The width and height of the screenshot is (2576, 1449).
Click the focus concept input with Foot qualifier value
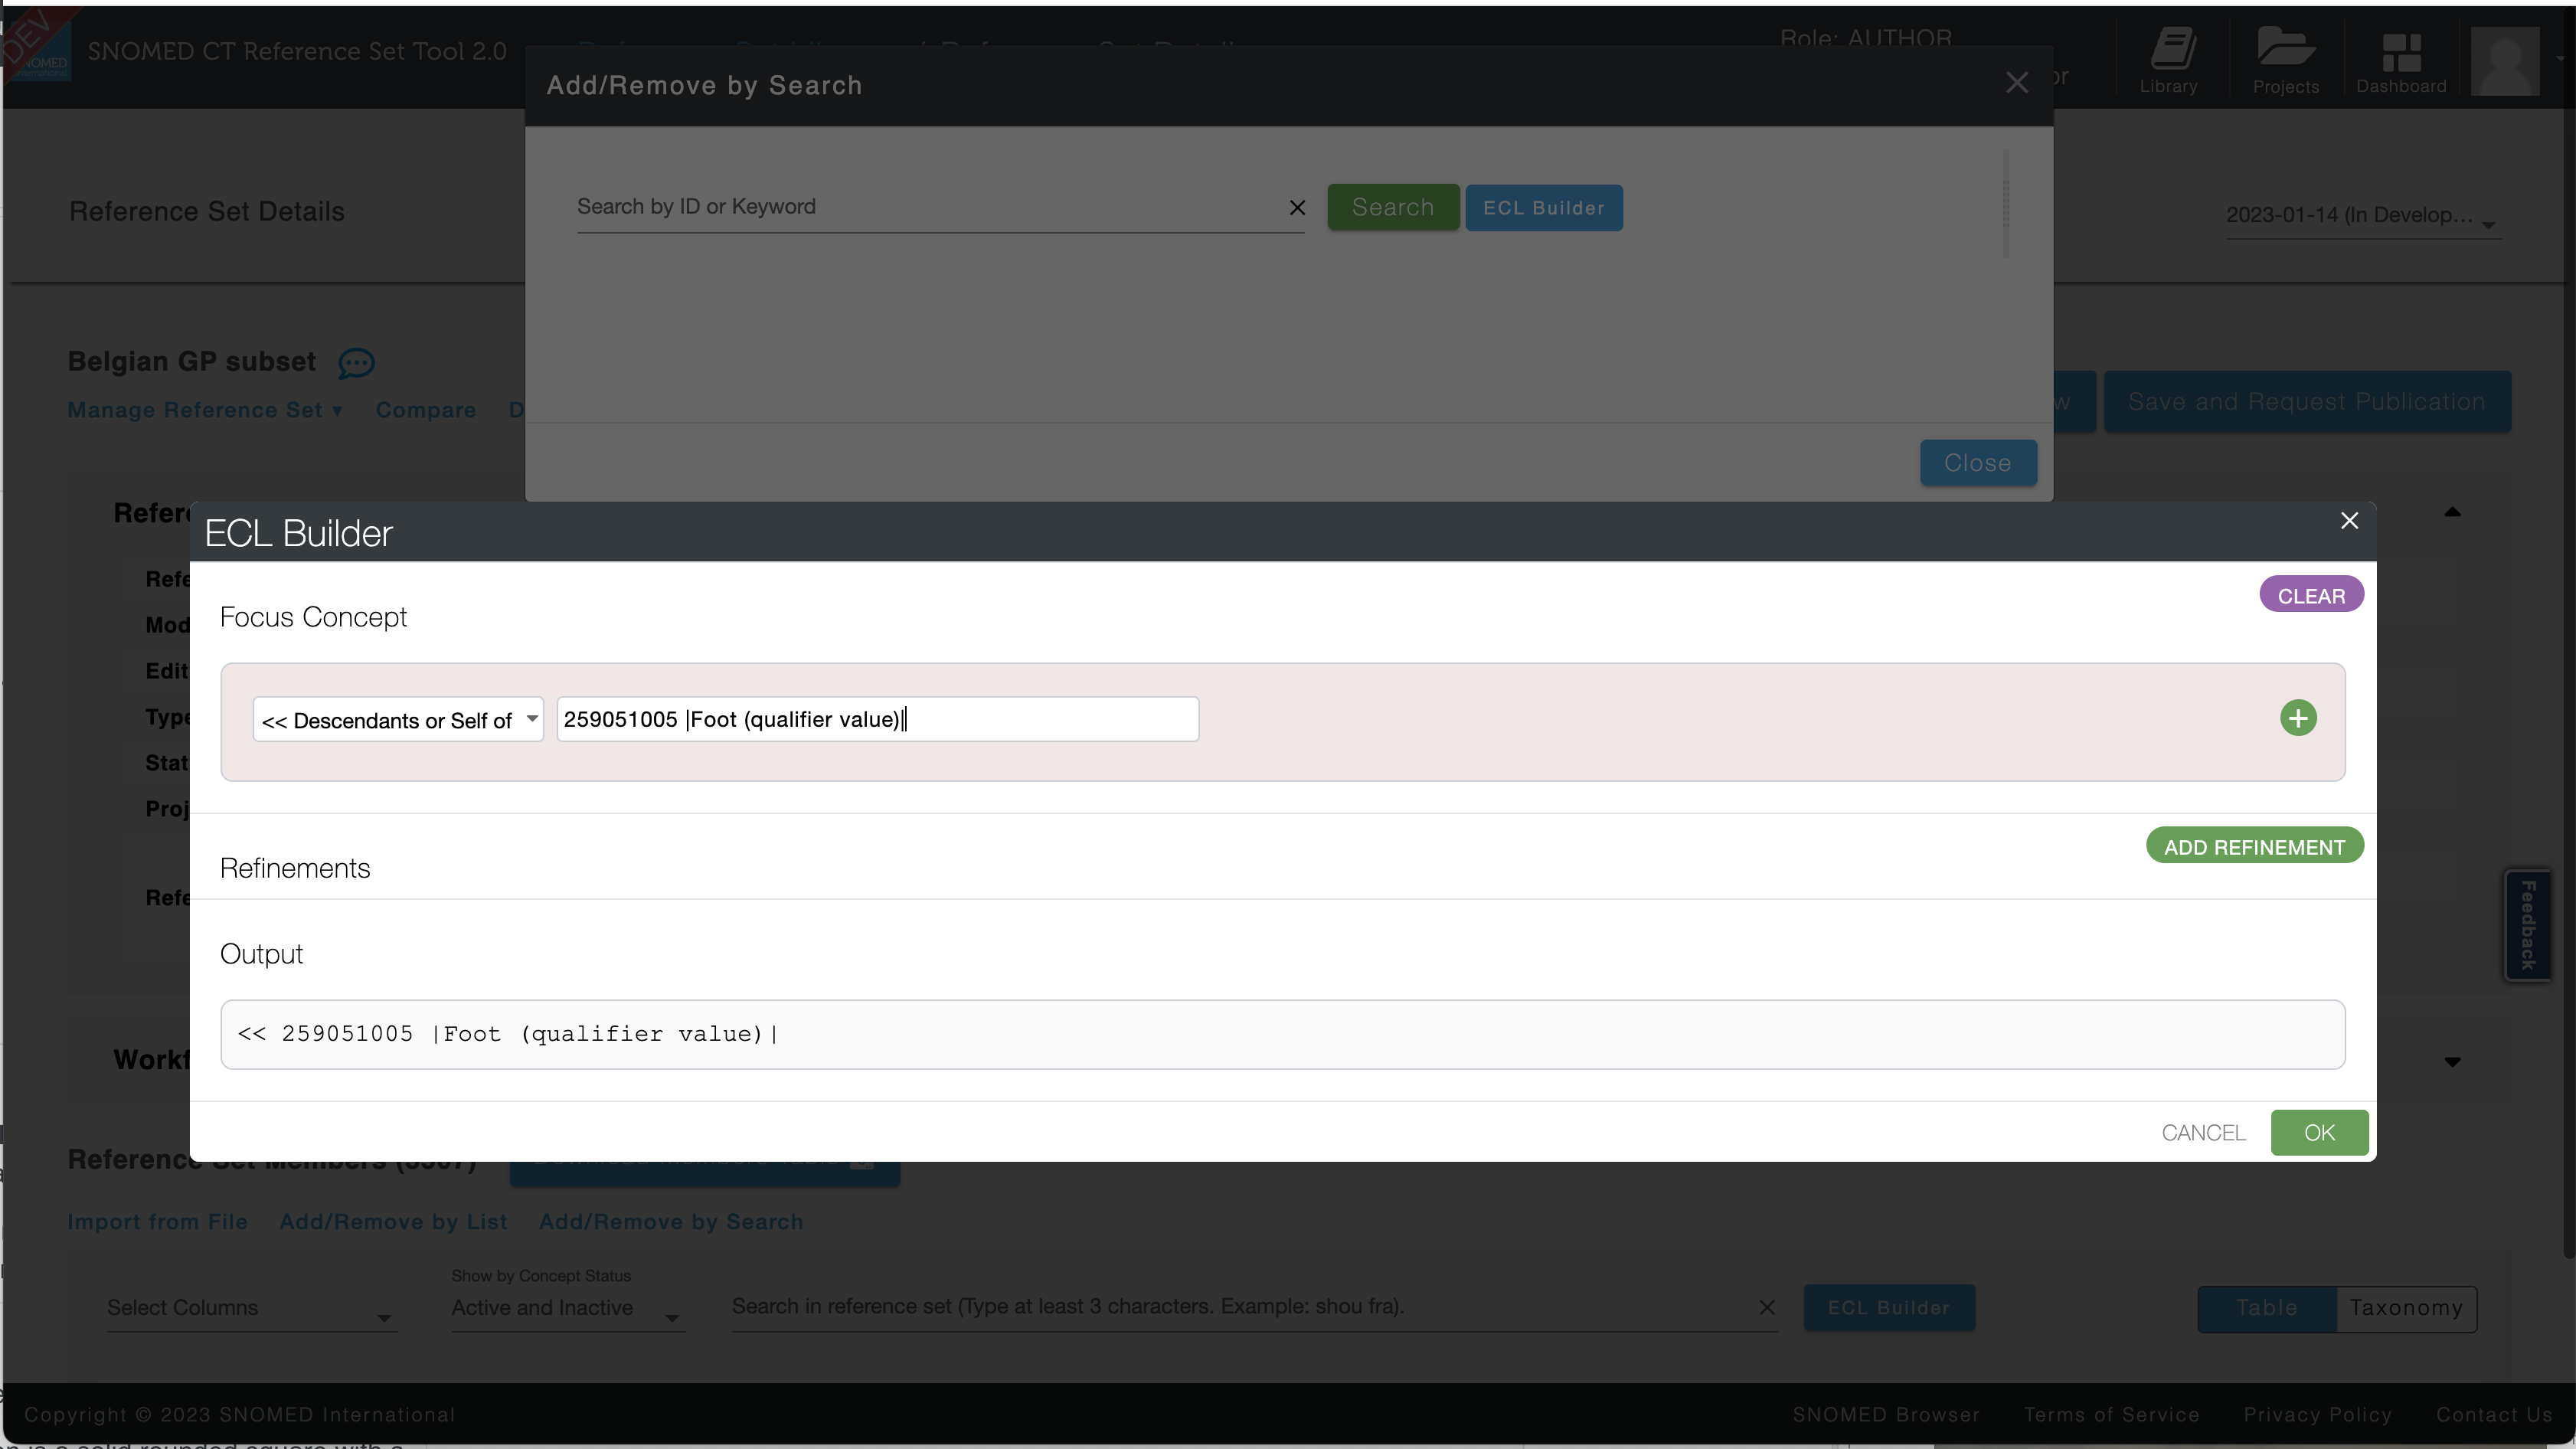pos(877,719)
